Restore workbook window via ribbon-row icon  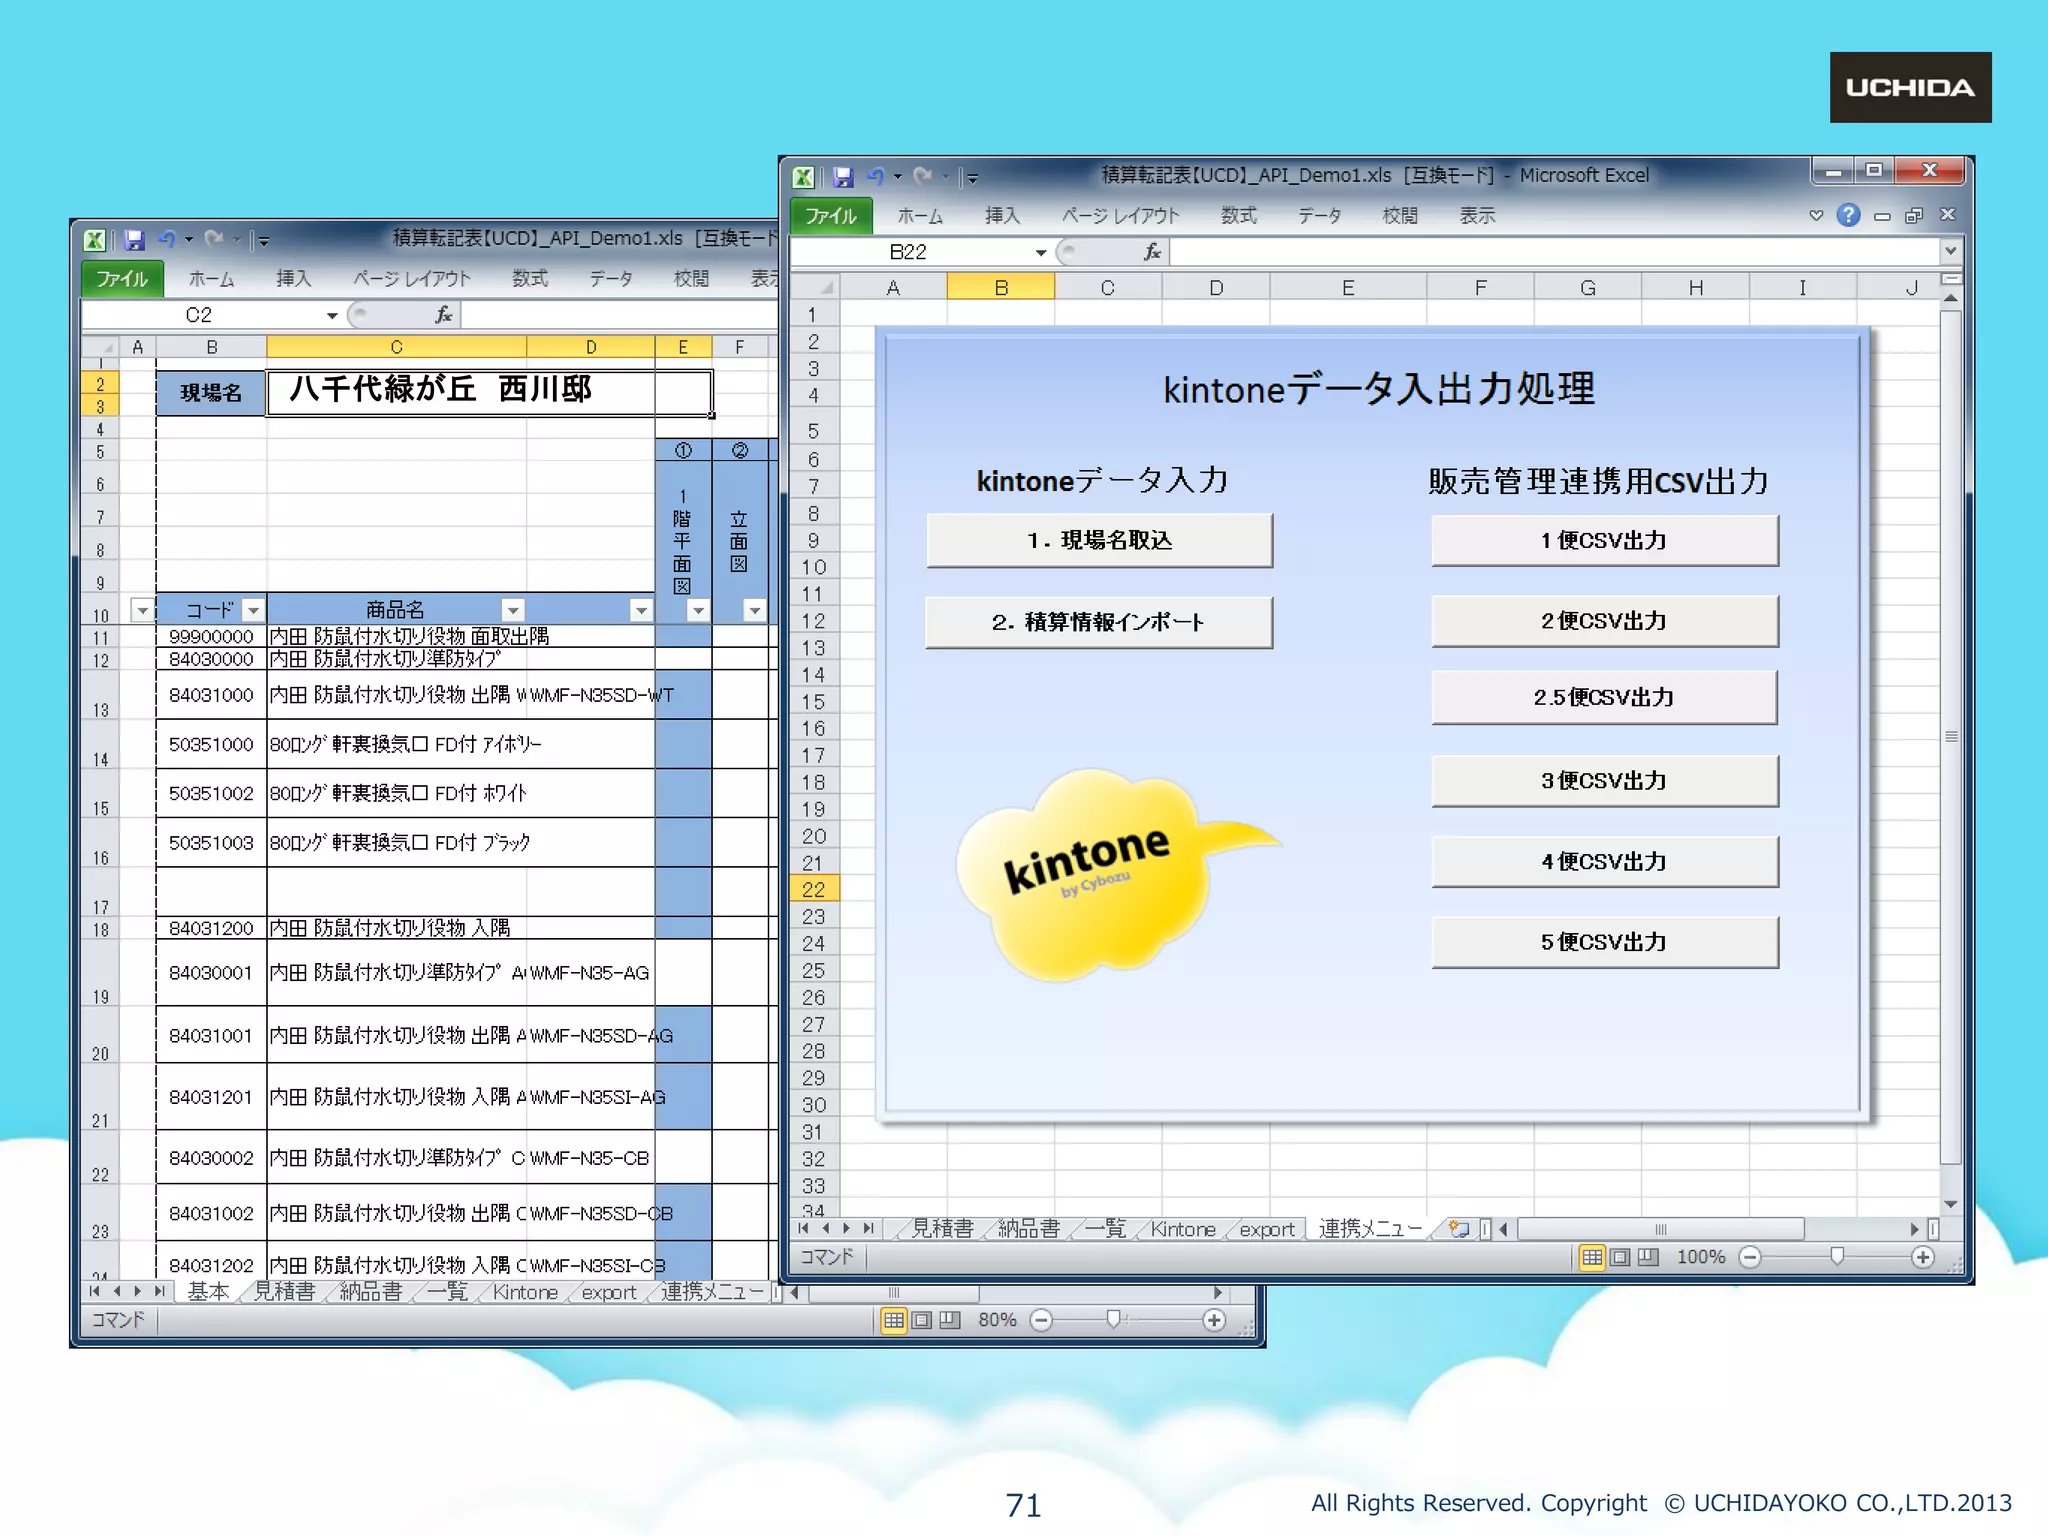tap(1914, 216)
